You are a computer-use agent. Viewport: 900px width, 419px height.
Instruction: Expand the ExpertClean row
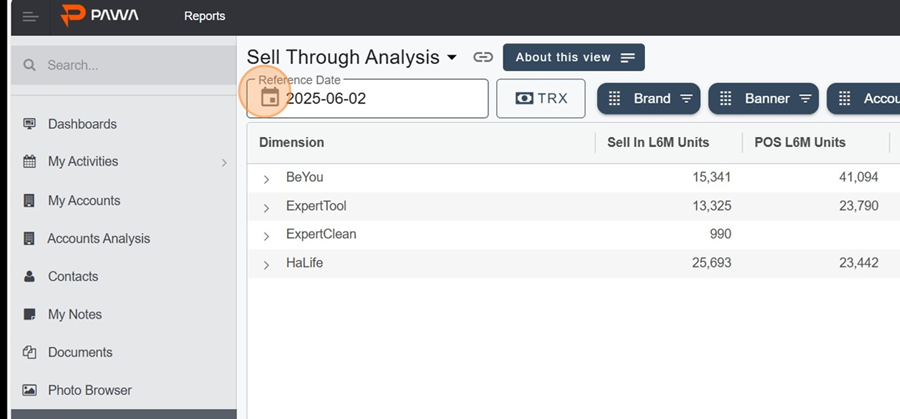point(266,236)
